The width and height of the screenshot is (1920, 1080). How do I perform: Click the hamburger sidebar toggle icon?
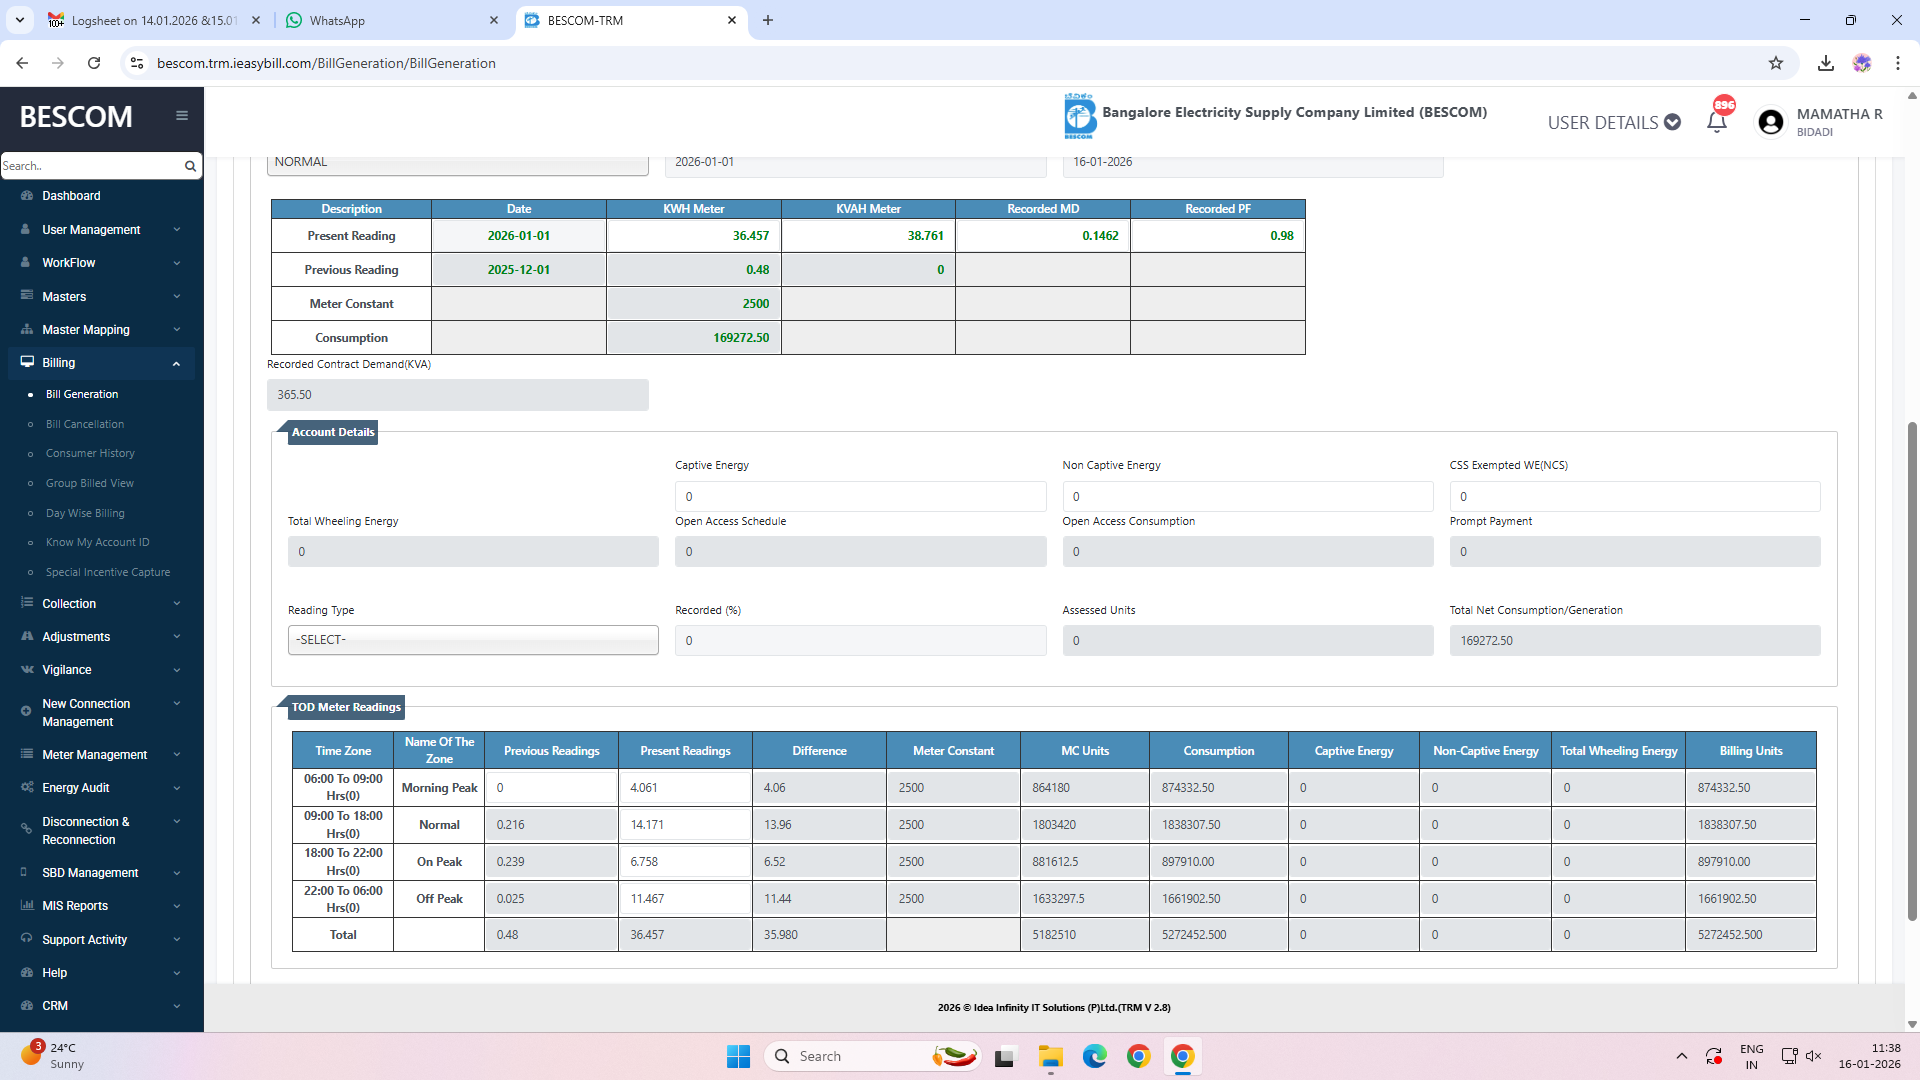coord(181,116)
